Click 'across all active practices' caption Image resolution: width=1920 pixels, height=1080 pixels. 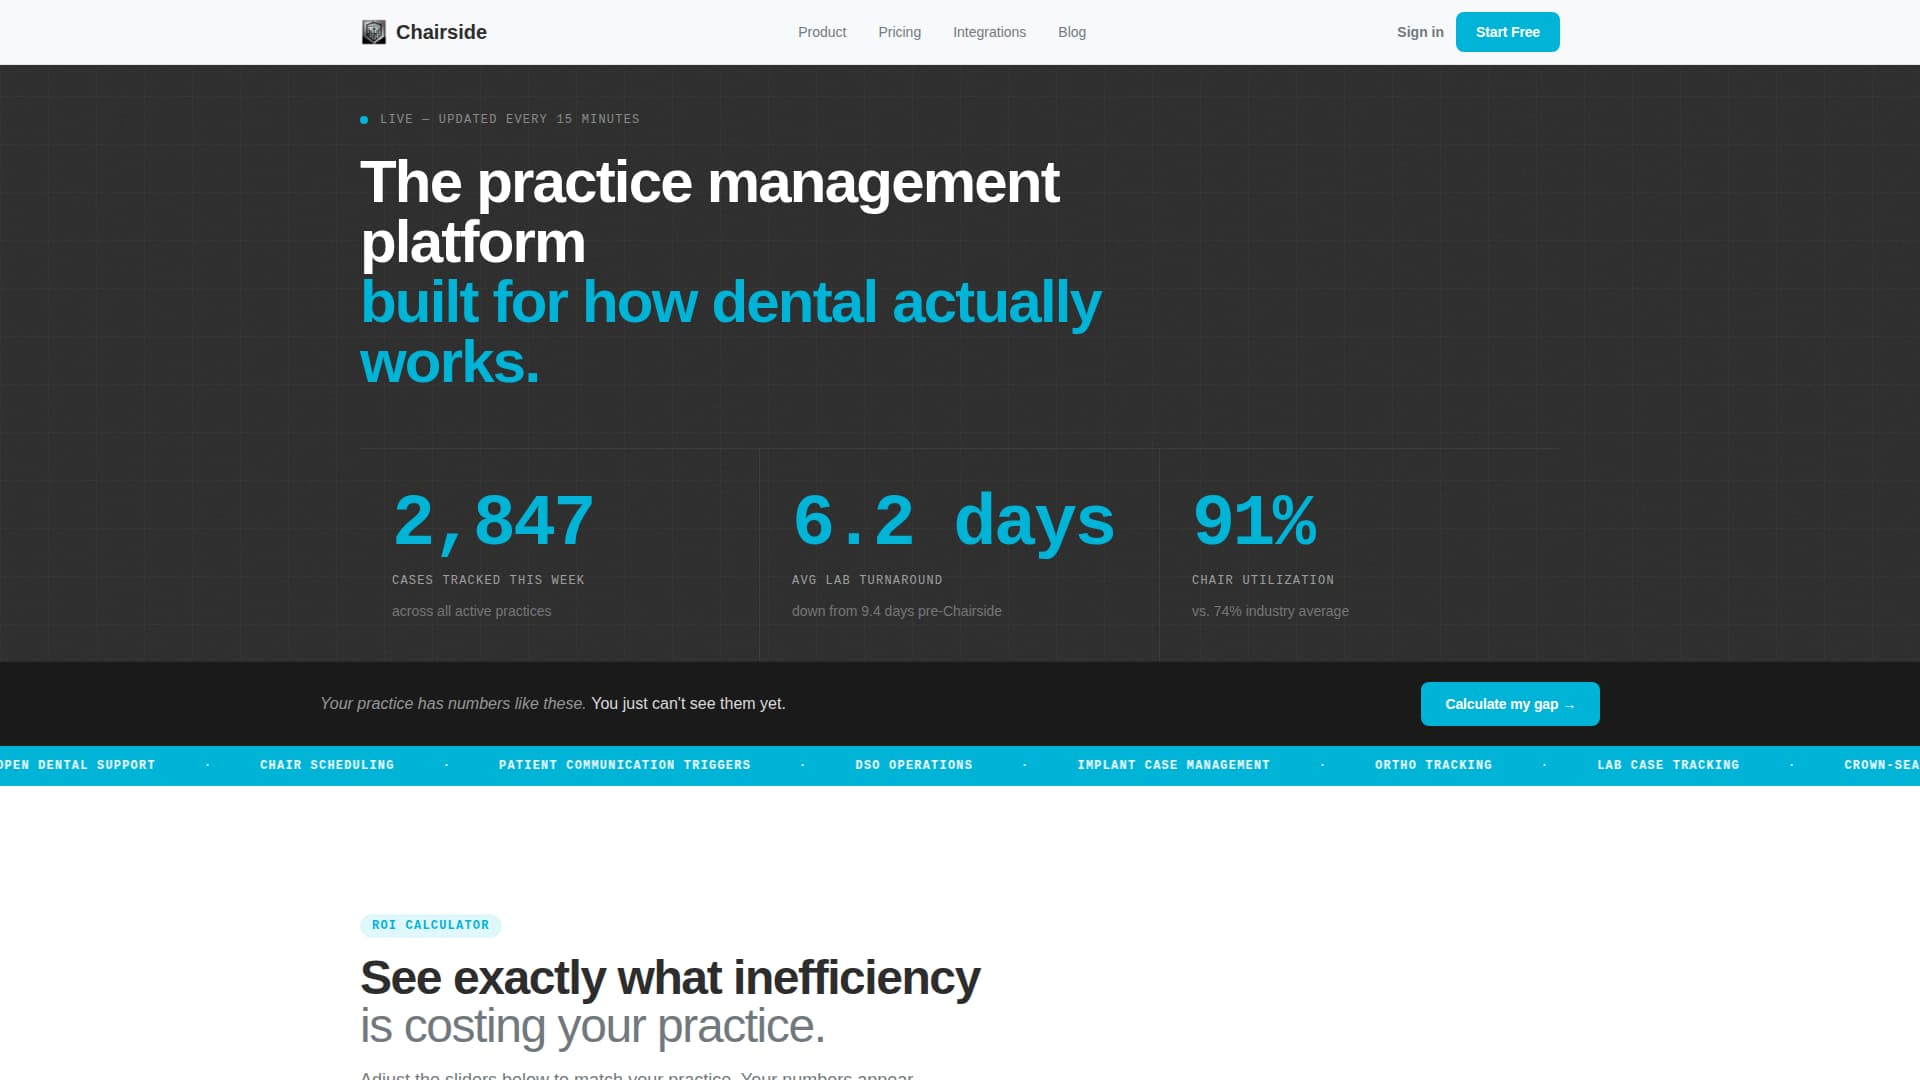471,611
